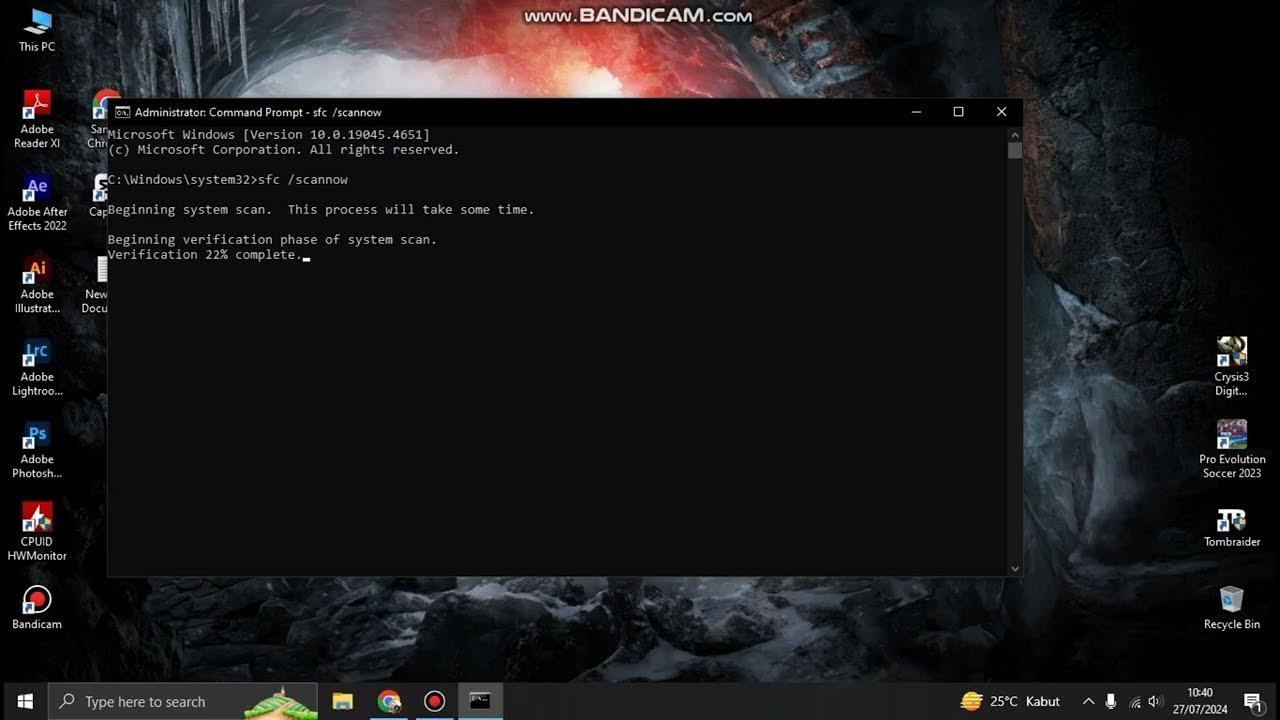The height and width of the screenshot is (720, 1280).
Task: Launch Adobe Illustrator desktop shortcut
Action: 37,285
